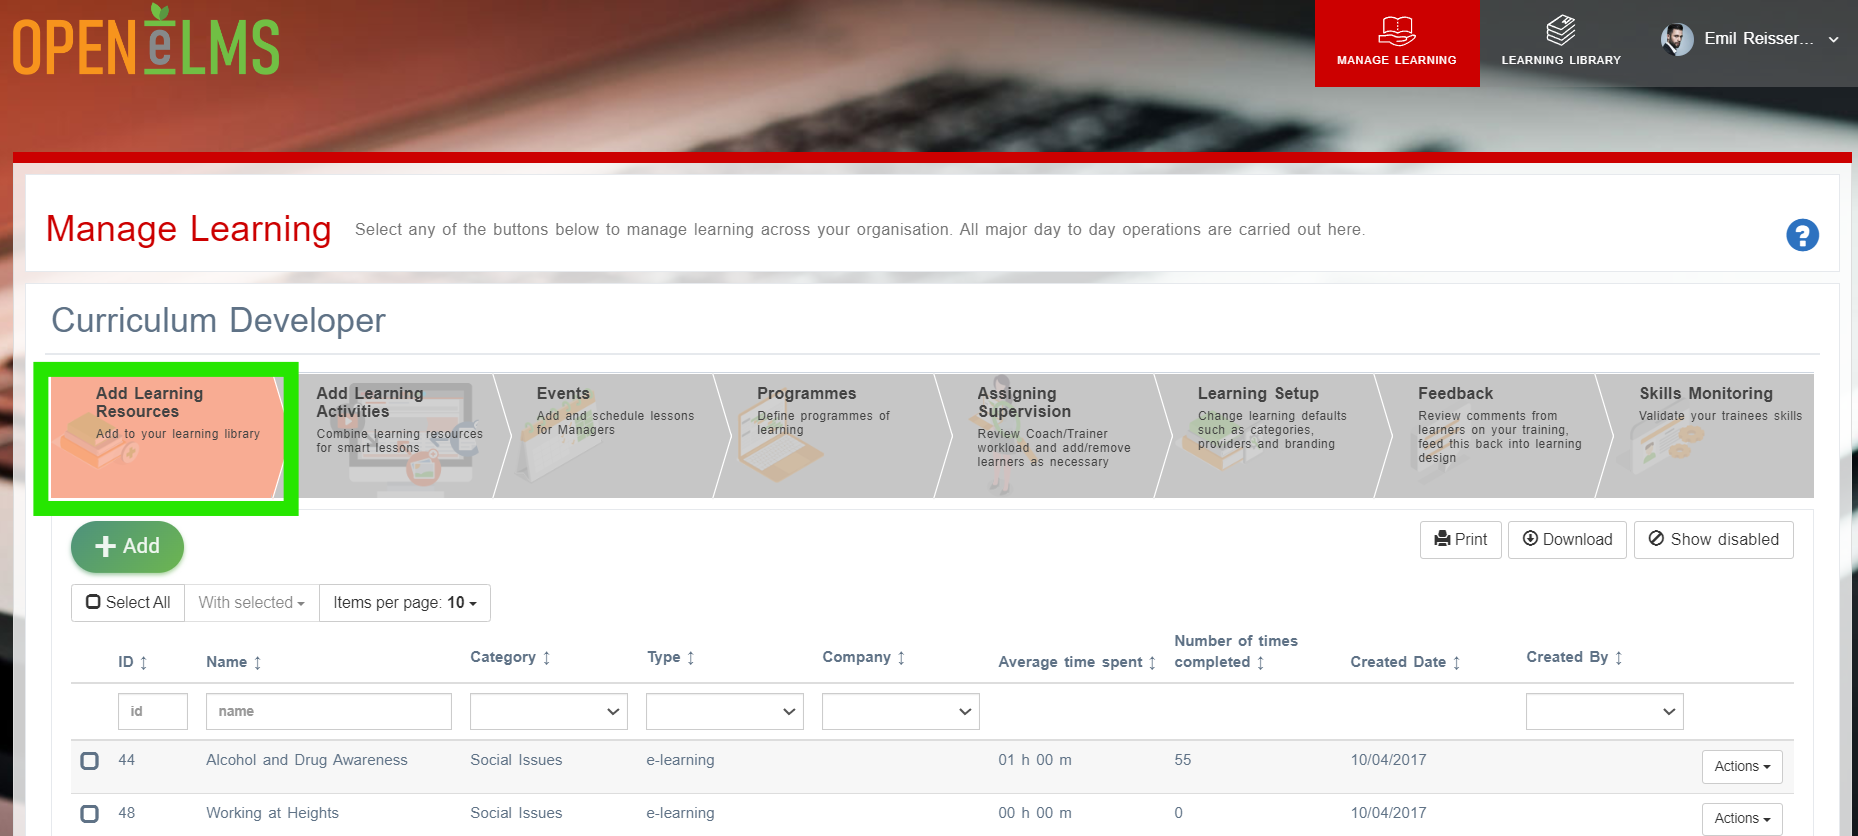The height and width of the screenshot is (836, 1858).
Task: Toggle Show disabled resources
Action: click(x=1713, y=540)
